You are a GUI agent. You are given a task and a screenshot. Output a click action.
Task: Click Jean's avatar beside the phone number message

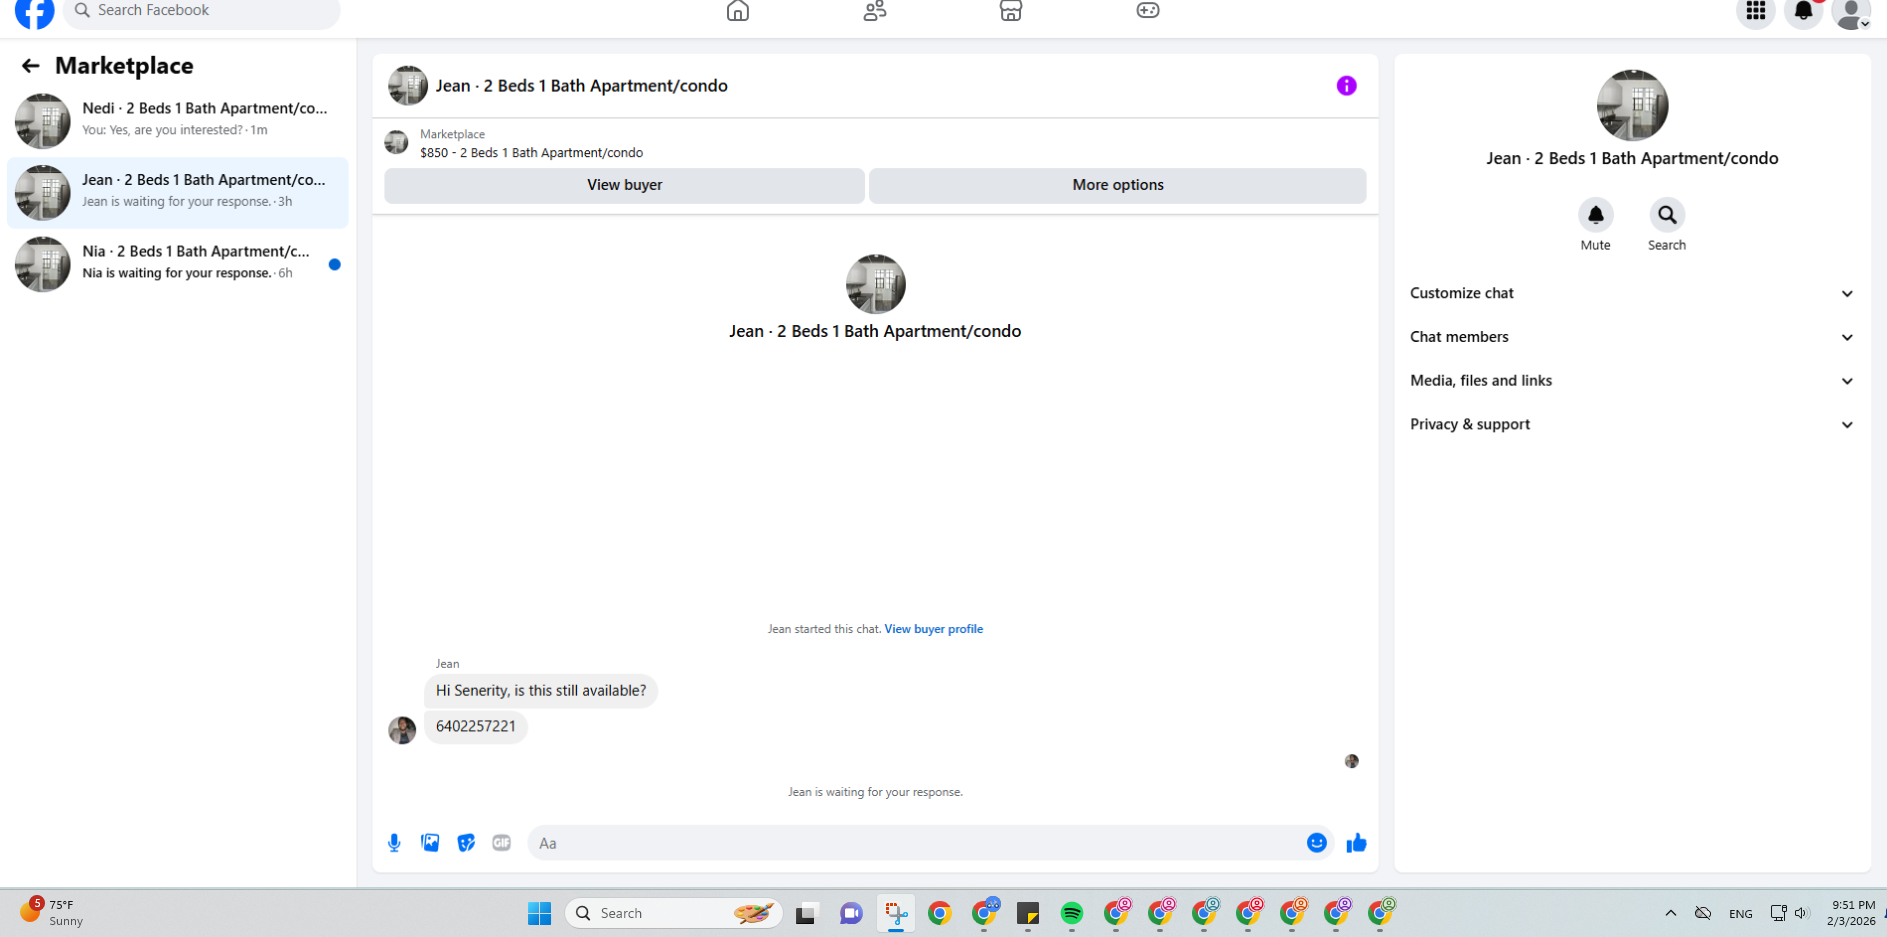click(x=402, y=730)
